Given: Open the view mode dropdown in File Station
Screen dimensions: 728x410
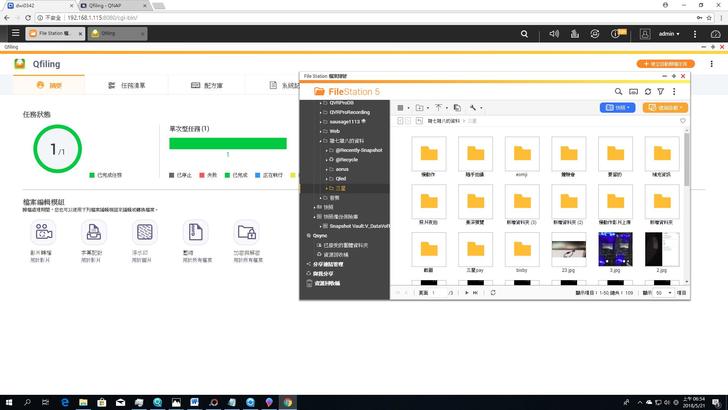Looking at the screenshot, I should tap(402, 107).
